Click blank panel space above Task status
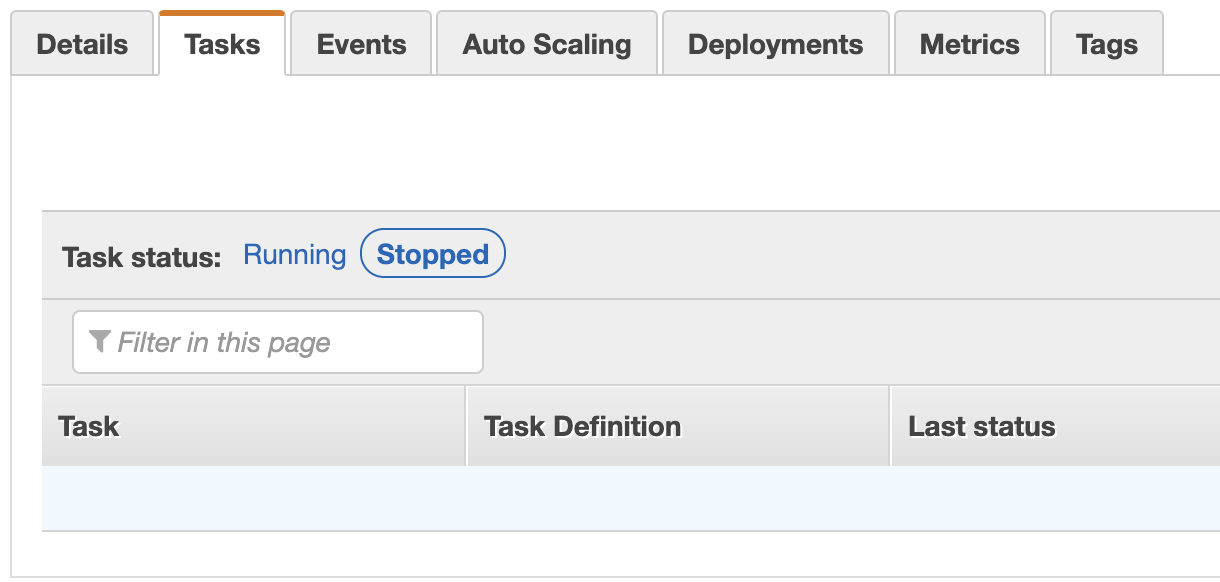This screenshot has width=1220, height=582. pyautogui.click(x=615, y=143)
